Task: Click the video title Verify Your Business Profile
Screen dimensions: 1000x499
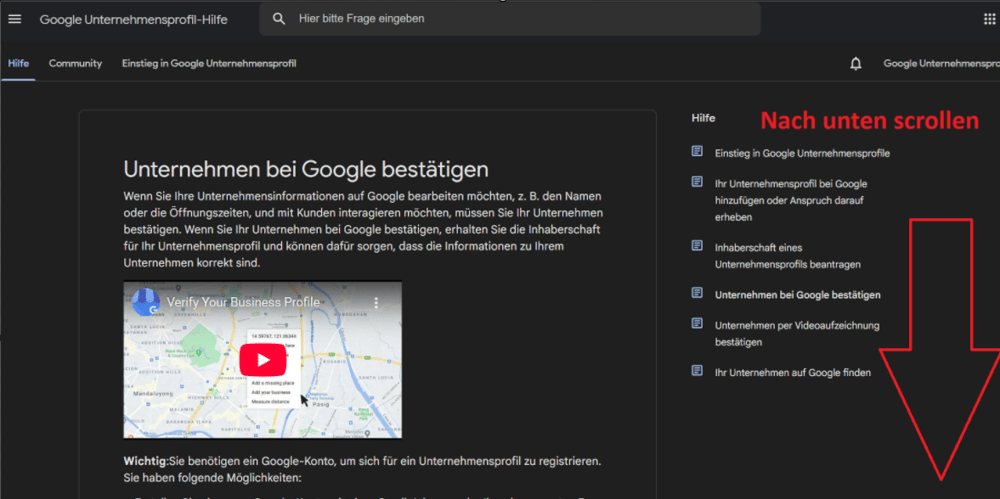Action: 244,302
